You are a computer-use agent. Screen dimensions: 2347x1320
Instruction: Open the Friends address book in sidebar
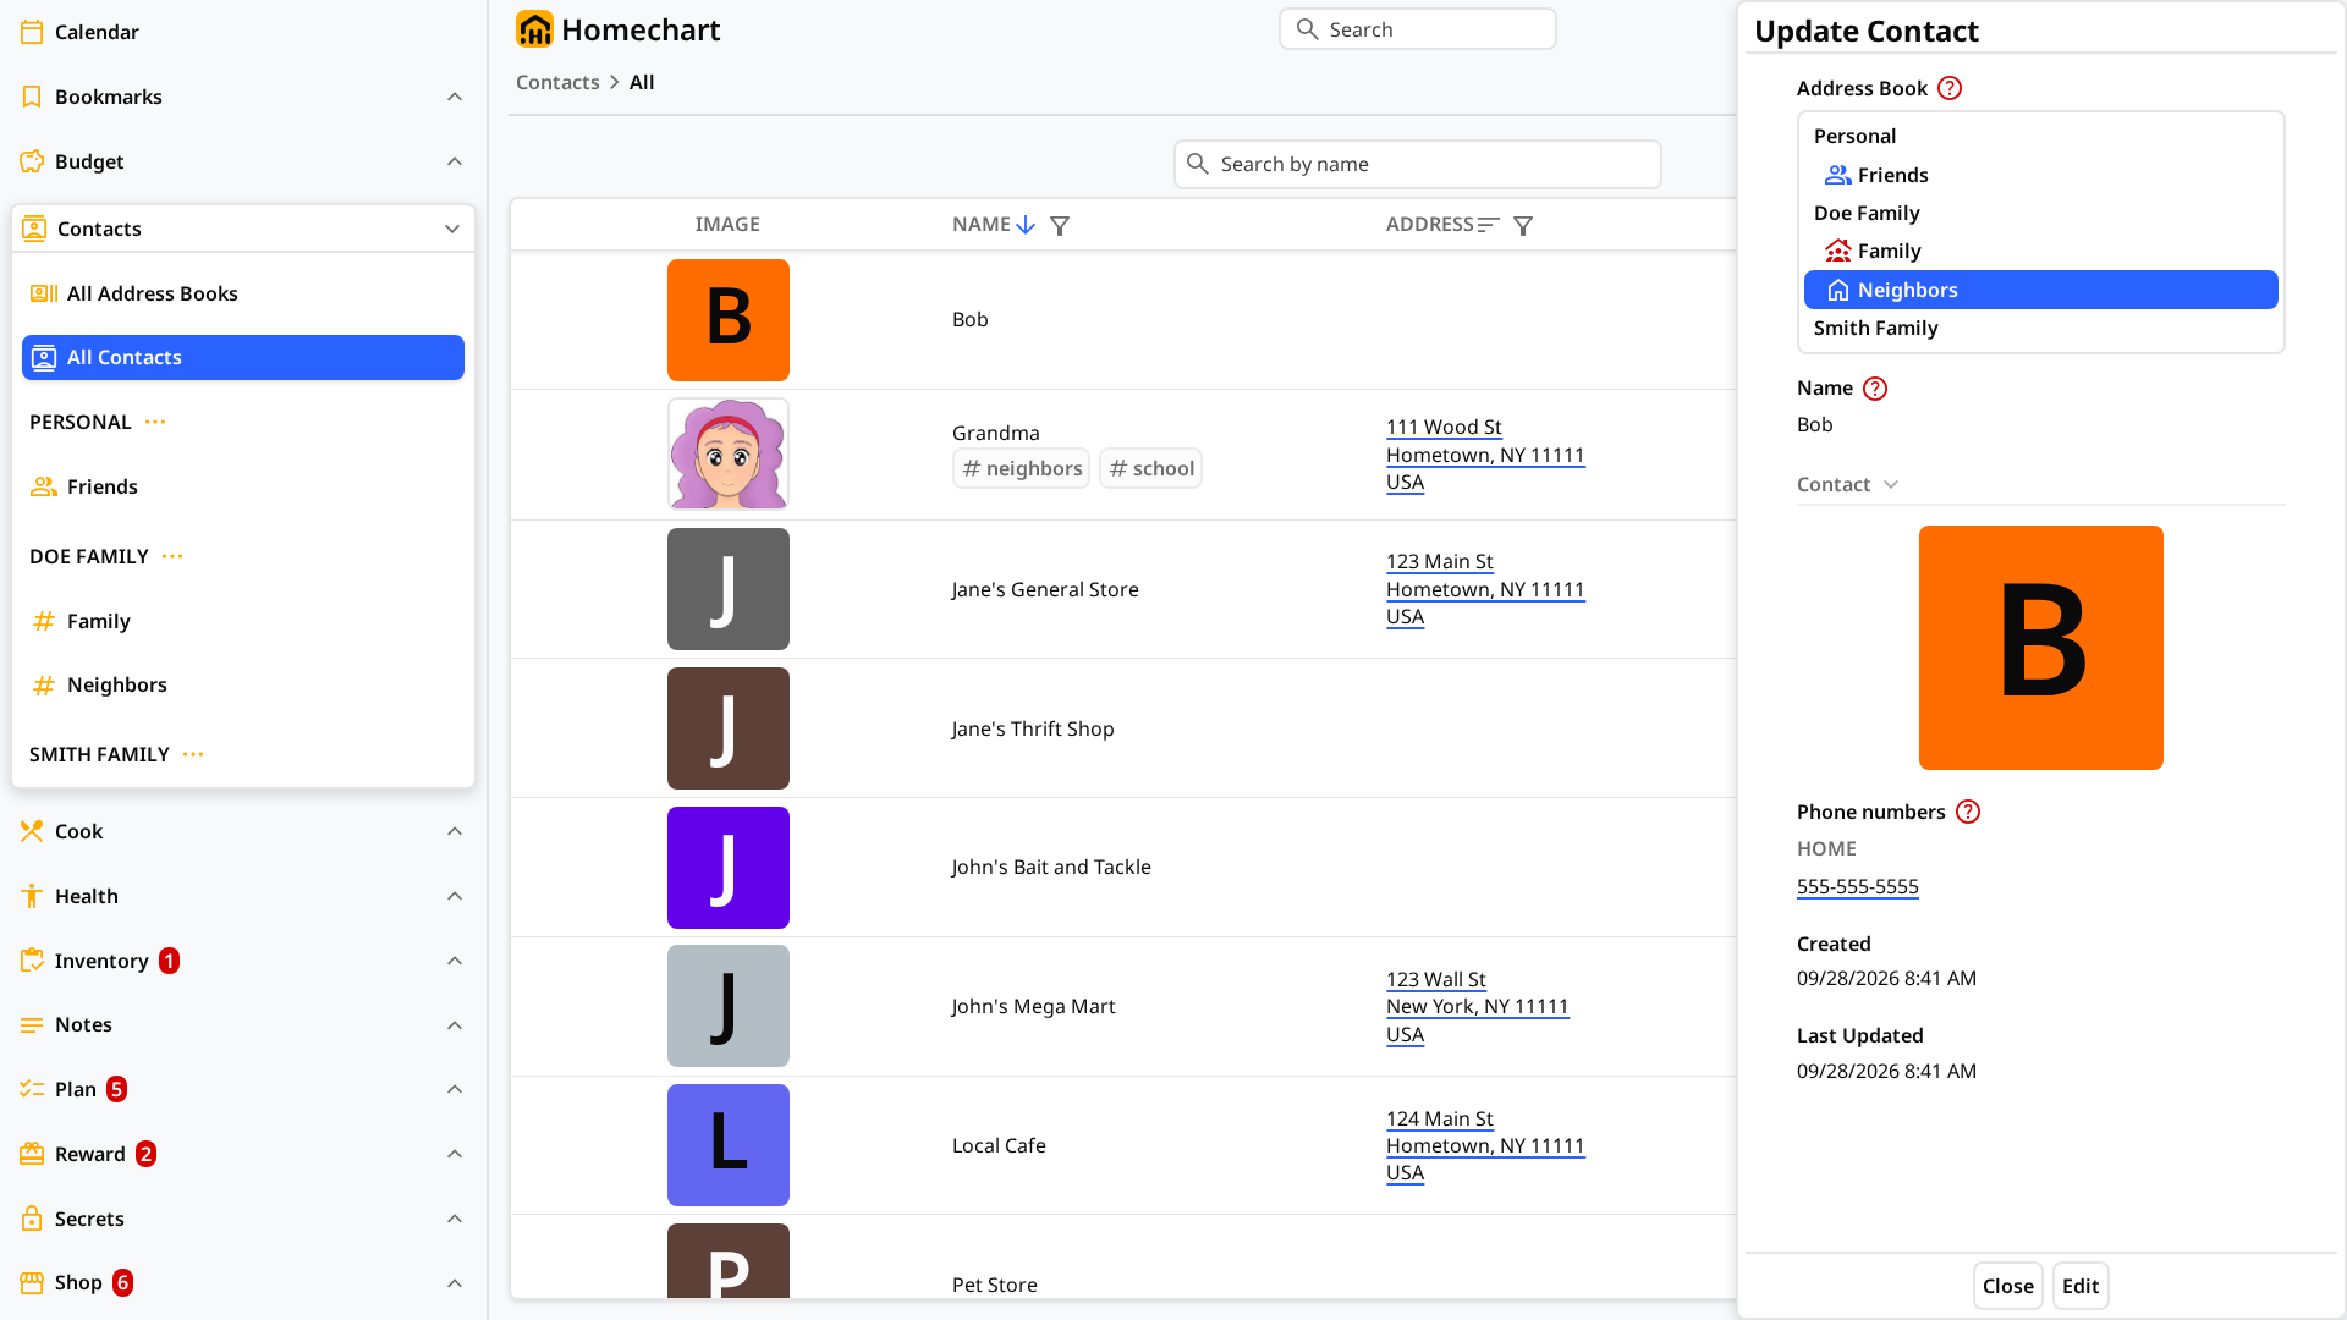pyautogui.click(x=243, y=487)
